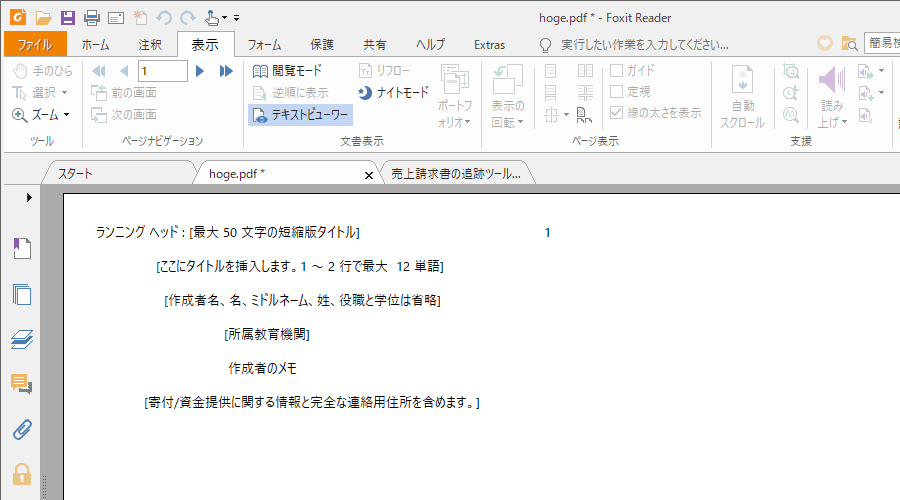The width and height of the screenshot is (900, 500).
Task: Expand the left navigation panel arrow
Action: click(x=29, y=197)
